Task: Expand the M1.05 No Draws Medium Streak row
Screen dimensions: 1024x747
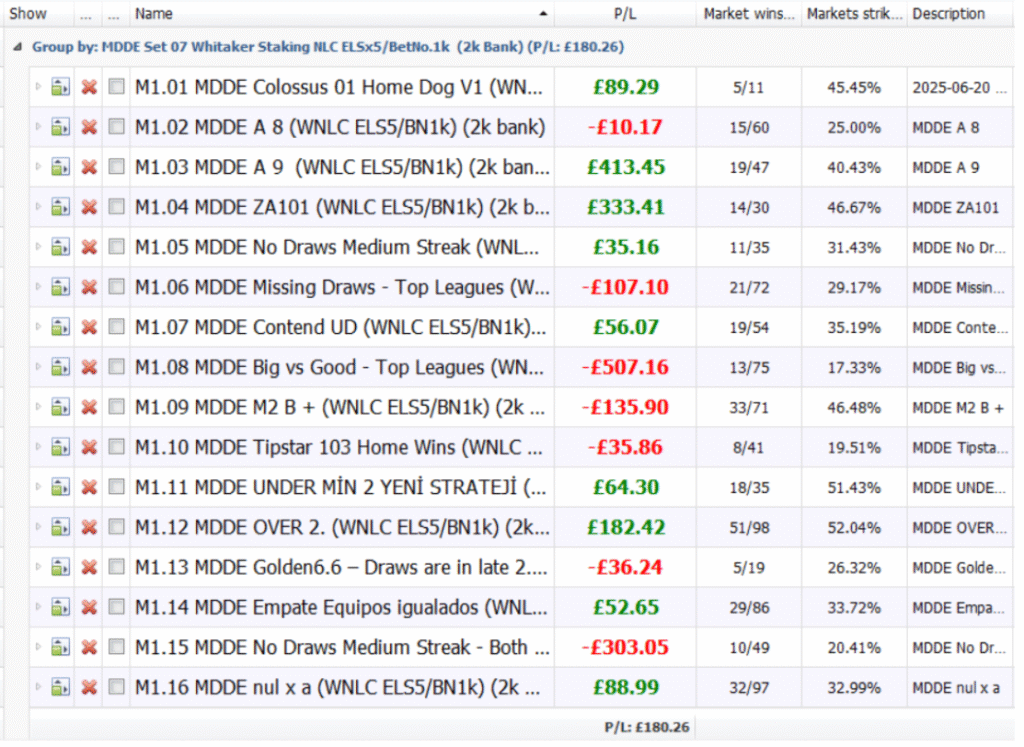Action: pyautogui.click(x=39, y=248)
